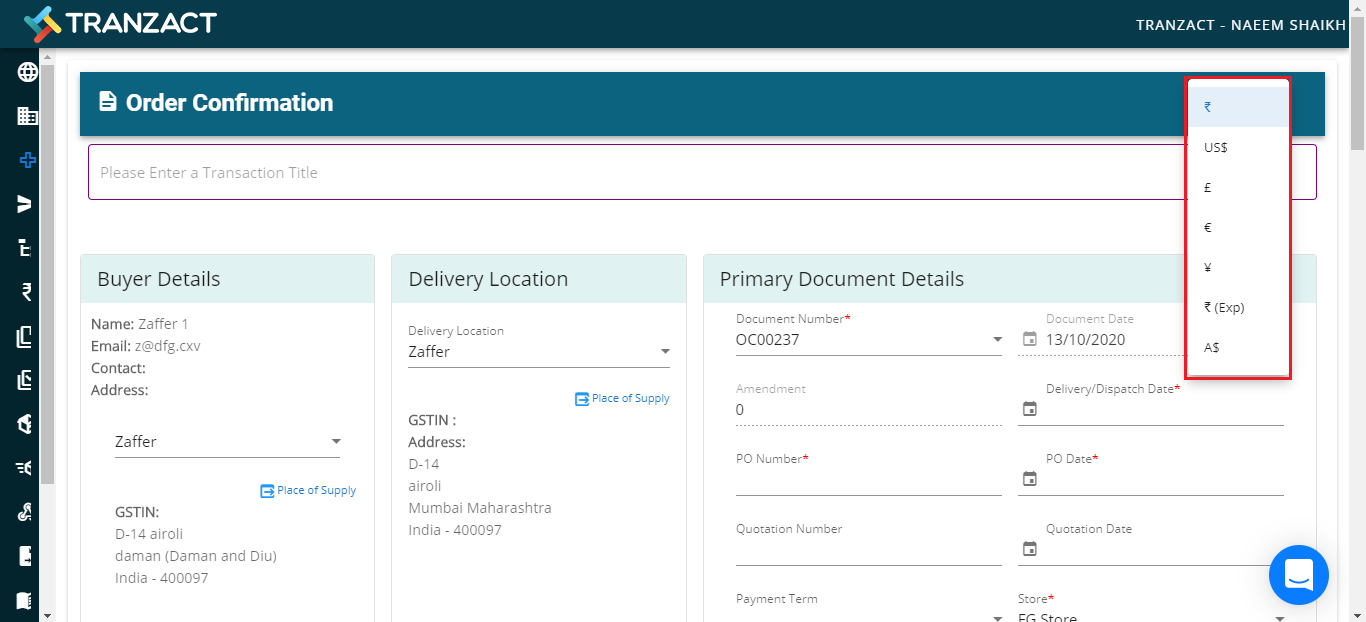1366x622 pixels.
Task: Click the text 'daman (Daman and Diu)'
Action: [196, 556]
